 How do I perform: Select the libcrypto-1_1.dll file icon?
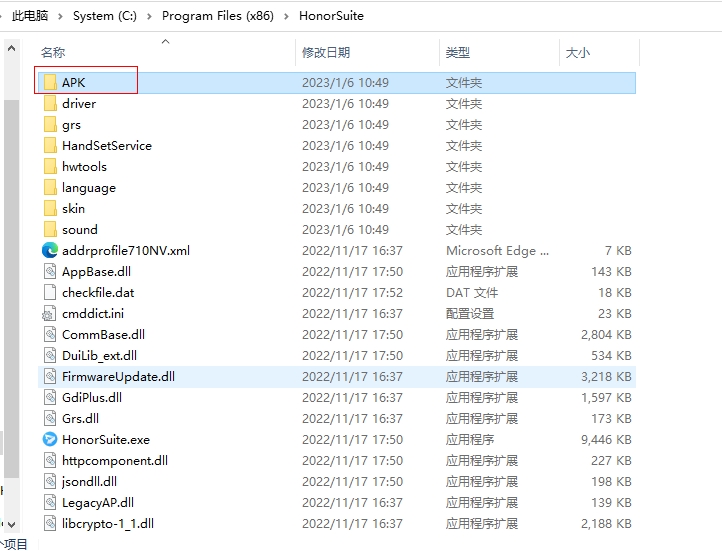pyautogui.click(x=50, y=523)
